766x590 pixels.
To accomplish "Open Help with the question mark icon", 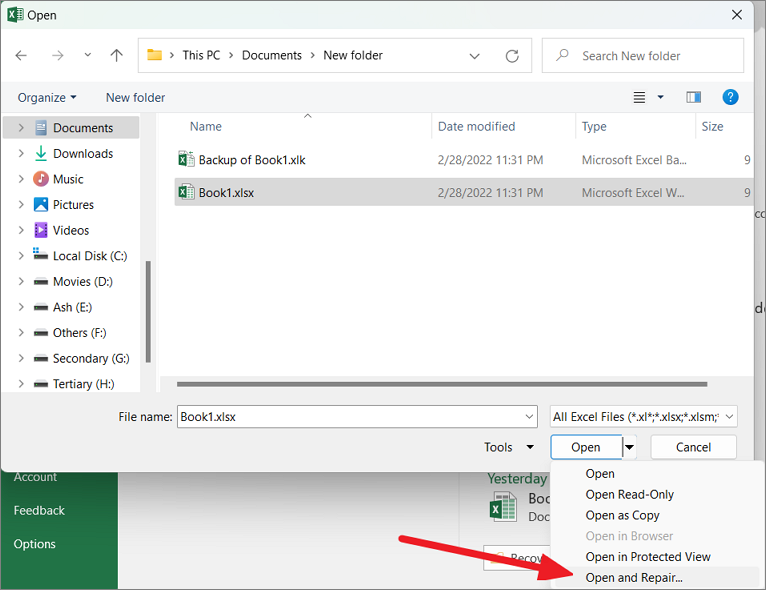I will click(730, 97).
